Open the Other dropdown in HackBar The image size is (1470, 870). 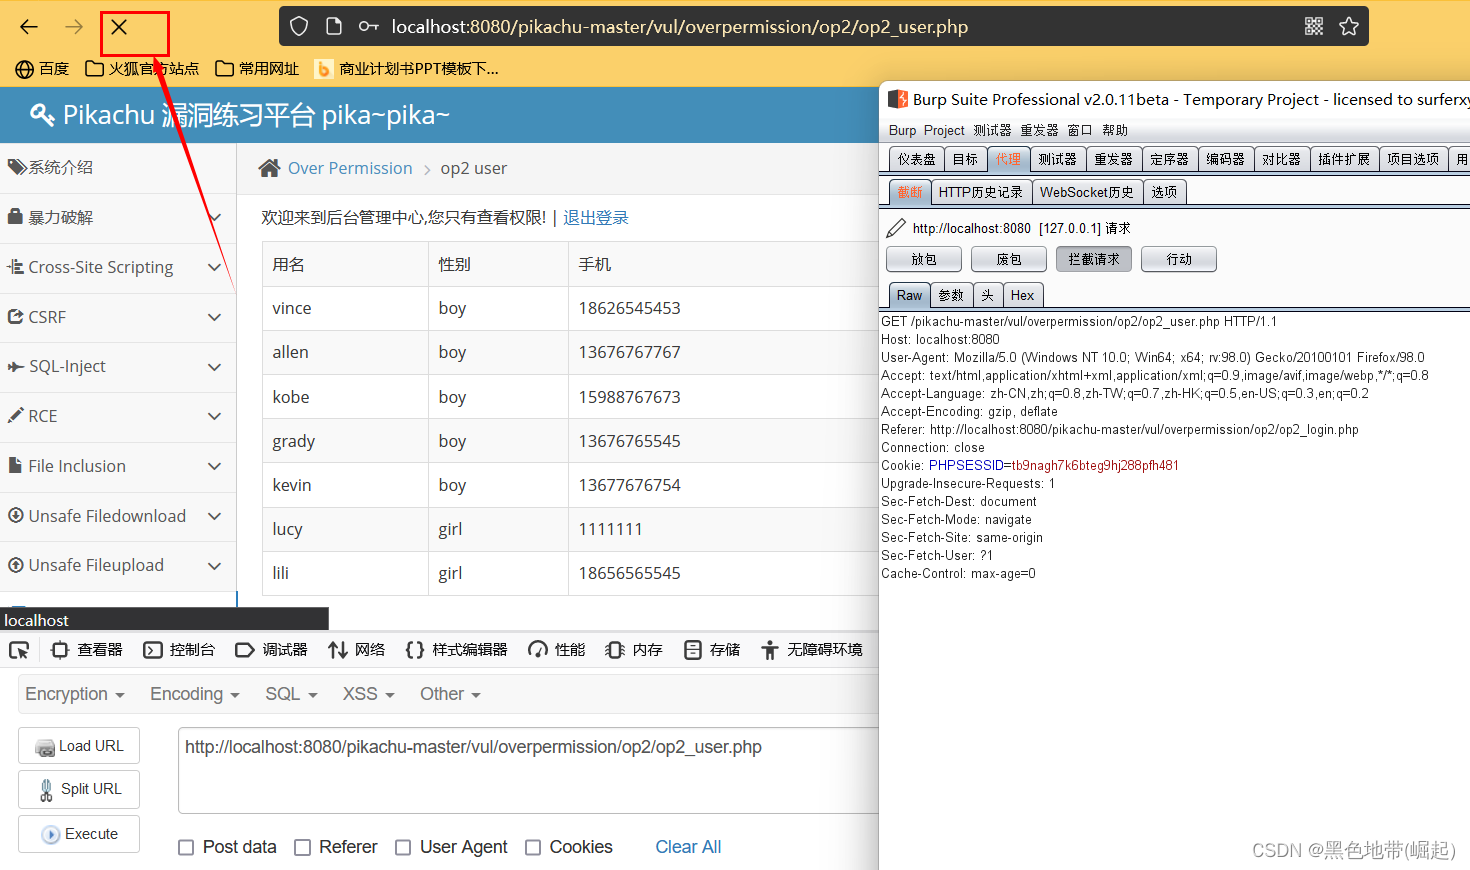[450, 694]
